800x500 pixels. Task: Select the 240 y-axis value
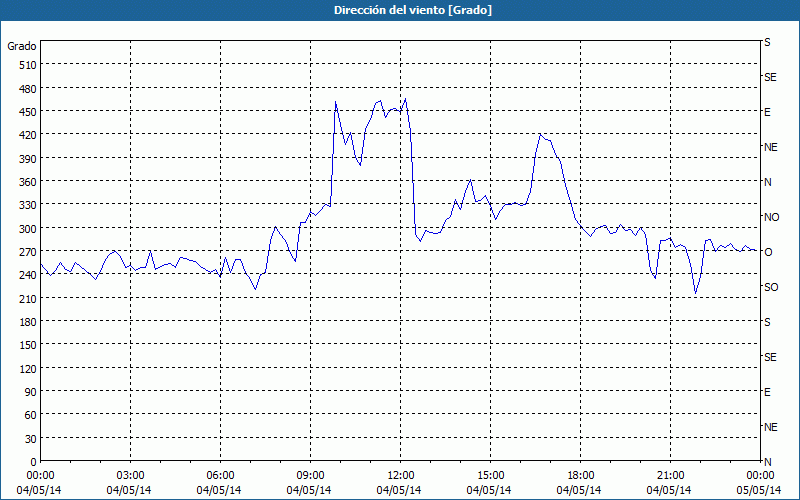click(x=29, y=276)
